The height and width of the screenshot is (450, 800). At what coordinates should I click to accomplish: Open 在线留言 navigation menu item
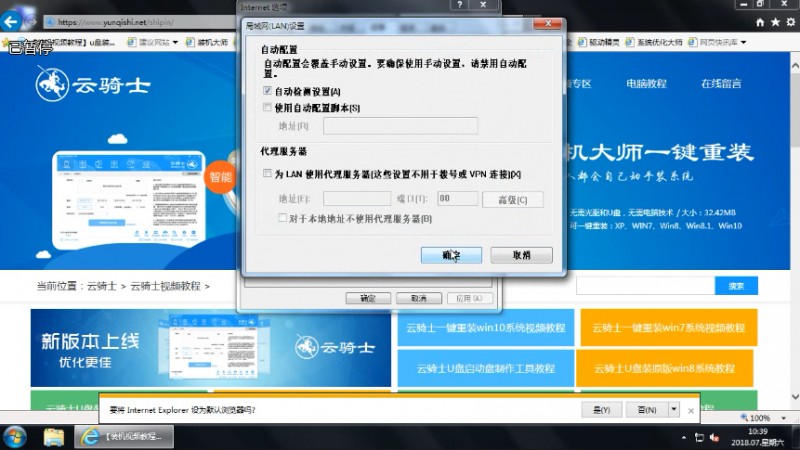pos(721,84)
